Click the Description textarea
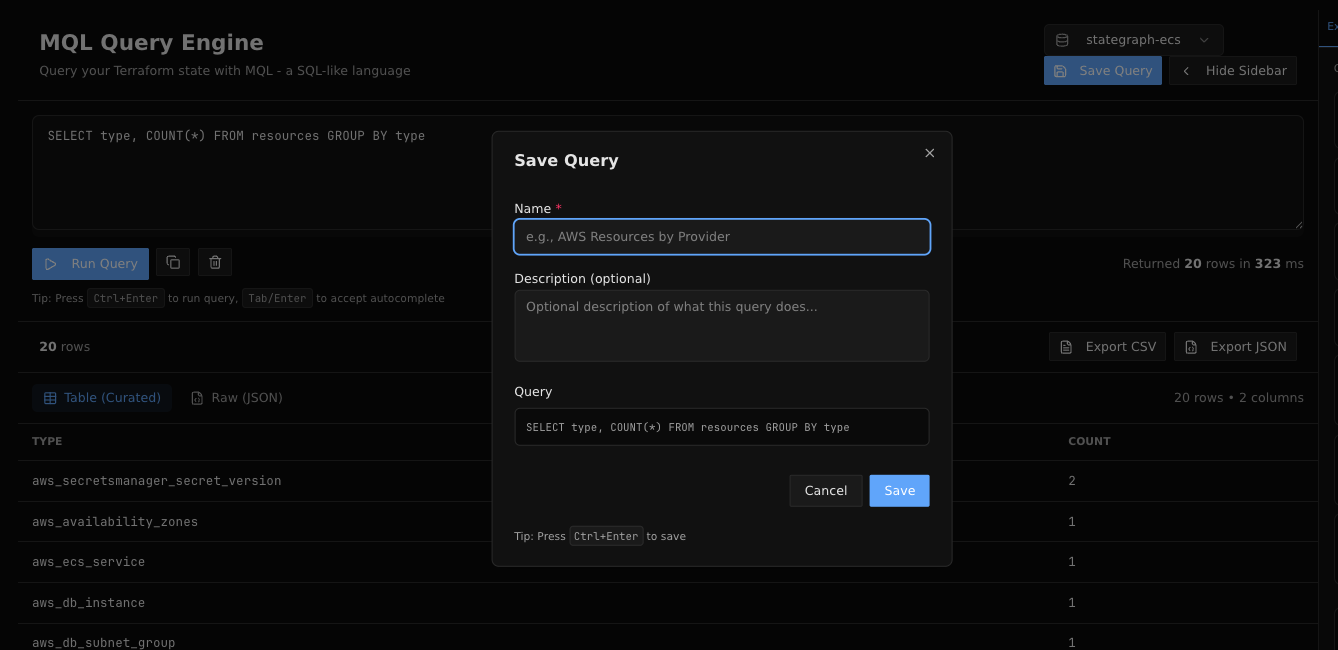Viewport: 1338px width, 650px height. (x=721, y=326)
